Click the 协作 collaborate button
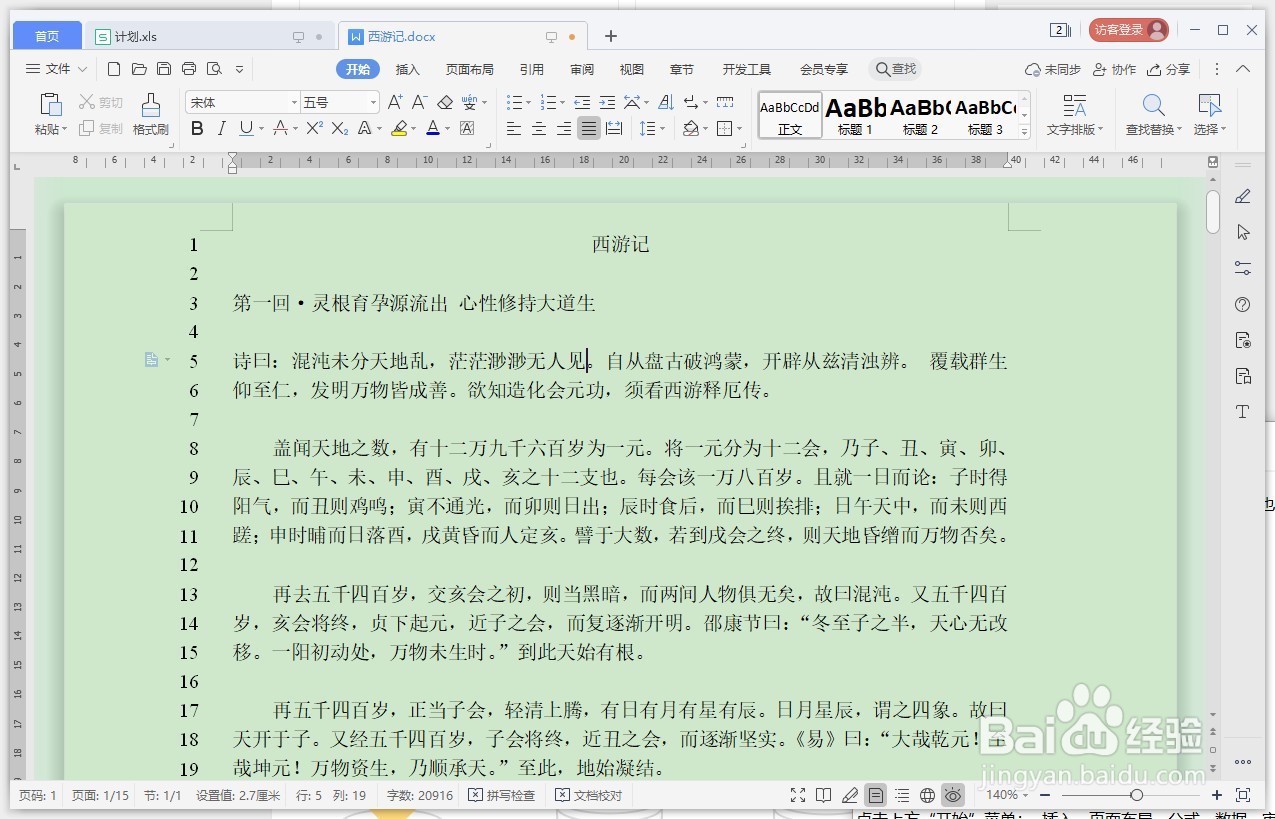 tap(1115, 69)
